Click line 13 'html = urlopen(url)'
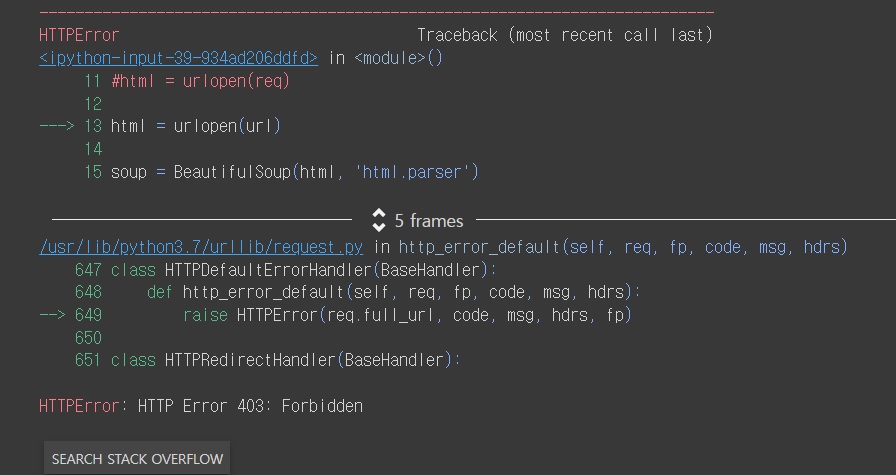 click(195, 126)
